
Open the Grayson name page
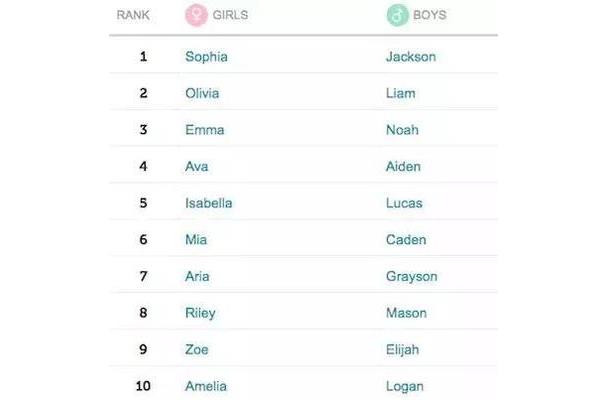[411, 277]
